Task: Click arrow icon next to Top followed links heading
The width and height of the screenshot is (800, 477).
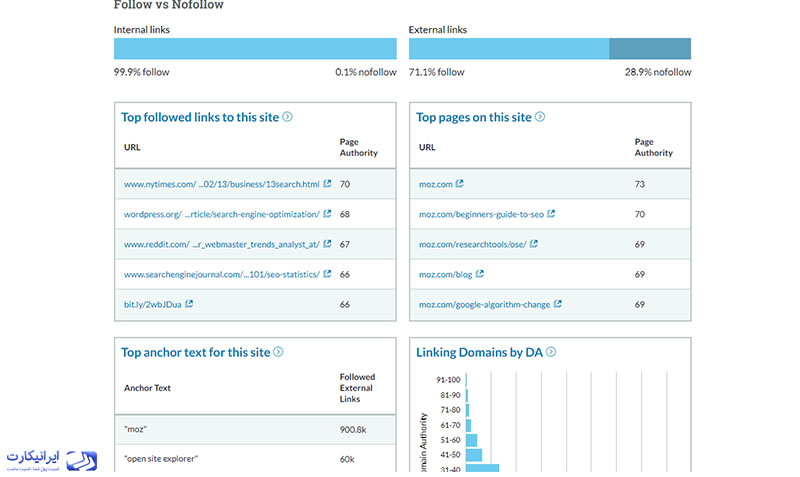Action: (287, 117)
